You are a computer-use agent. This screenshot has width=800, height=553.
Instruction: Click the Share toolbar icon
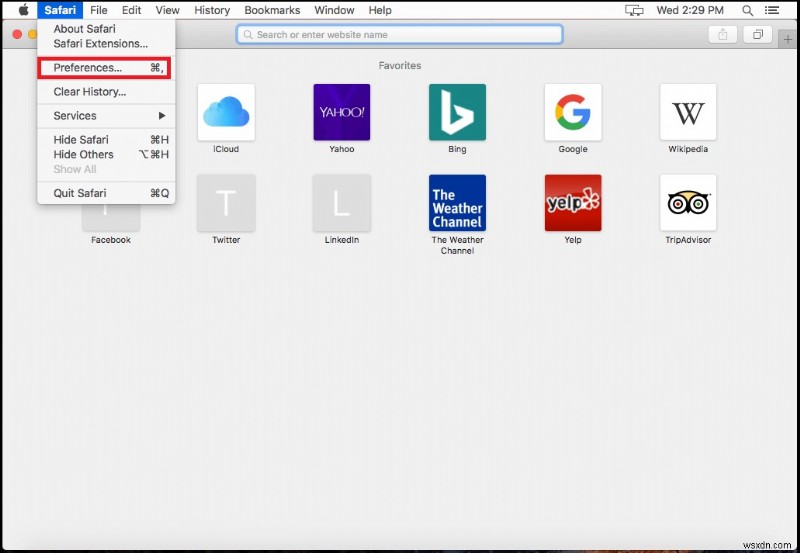pyautogui.click(x=722, y=35)
